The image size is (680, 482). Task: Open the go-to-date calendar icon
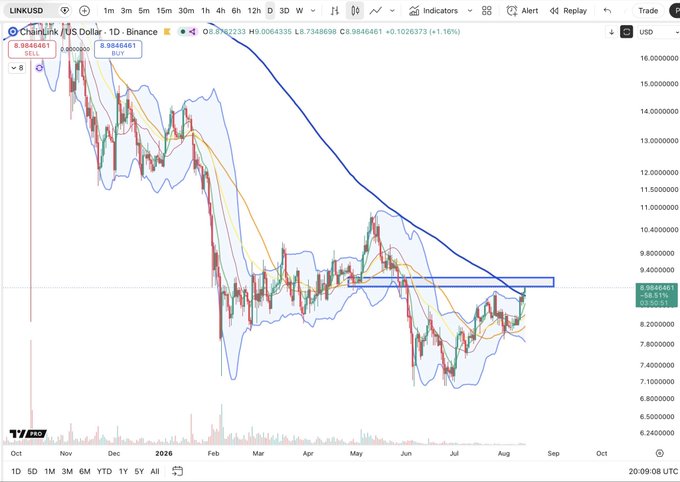(177, 471)
